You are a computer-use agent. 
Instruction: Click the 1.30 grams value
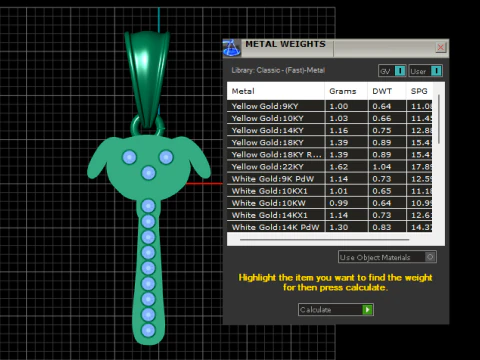pos(339,227)
